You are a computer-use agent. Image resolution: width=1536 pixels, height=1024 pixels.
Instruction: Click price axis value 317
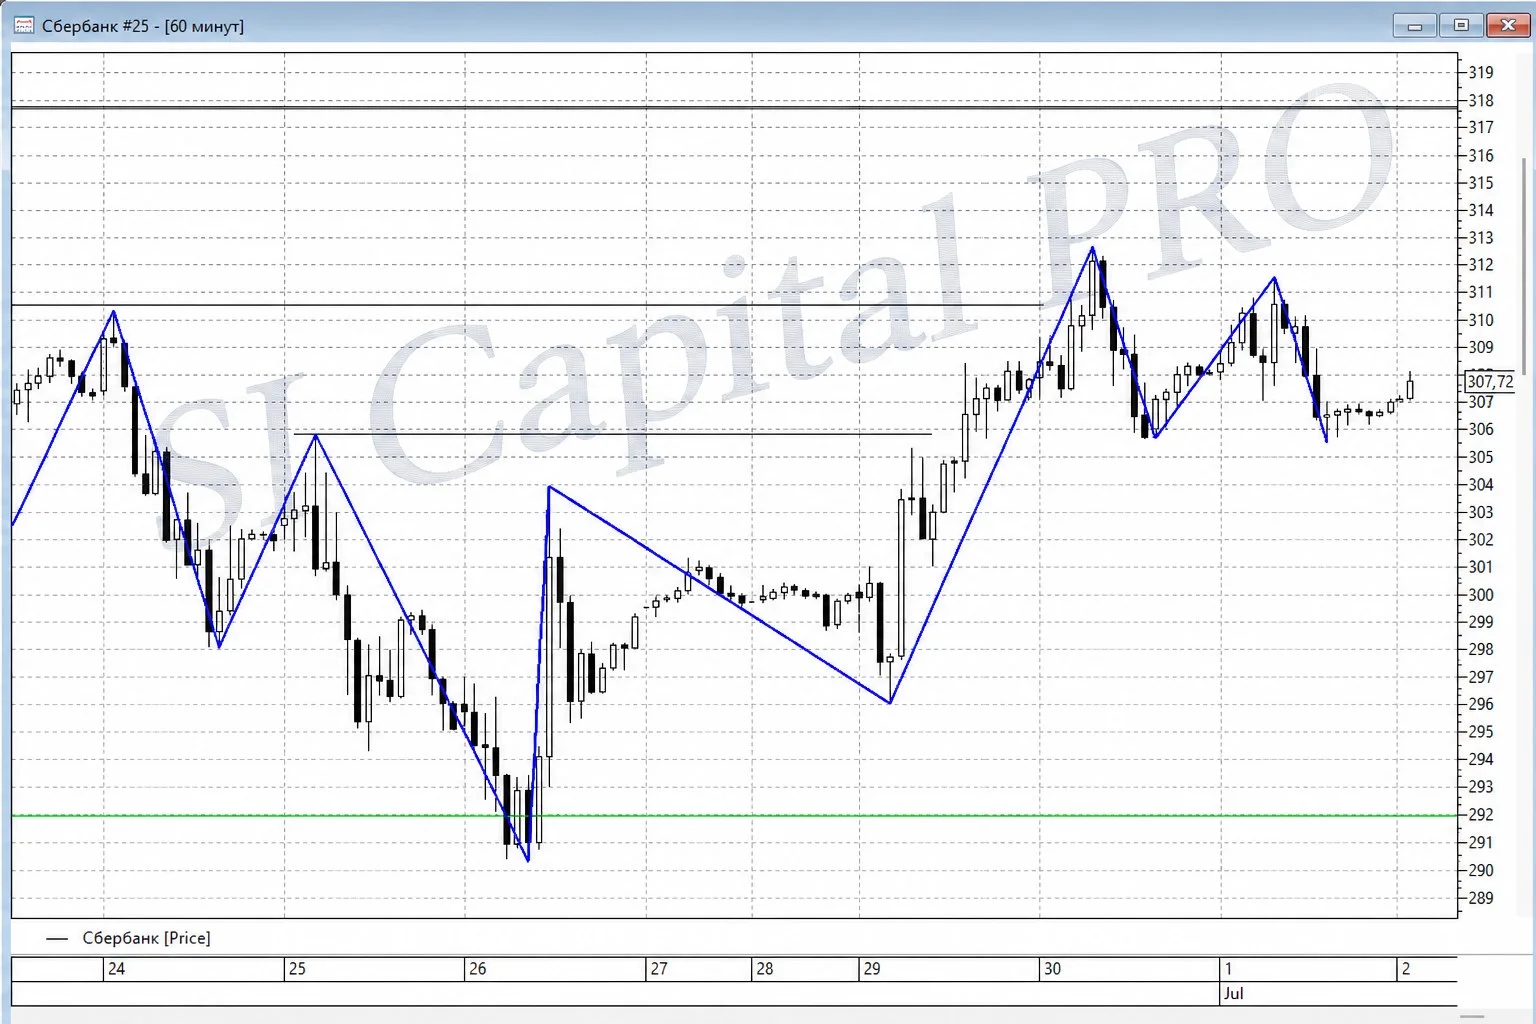coord(1481,127)
